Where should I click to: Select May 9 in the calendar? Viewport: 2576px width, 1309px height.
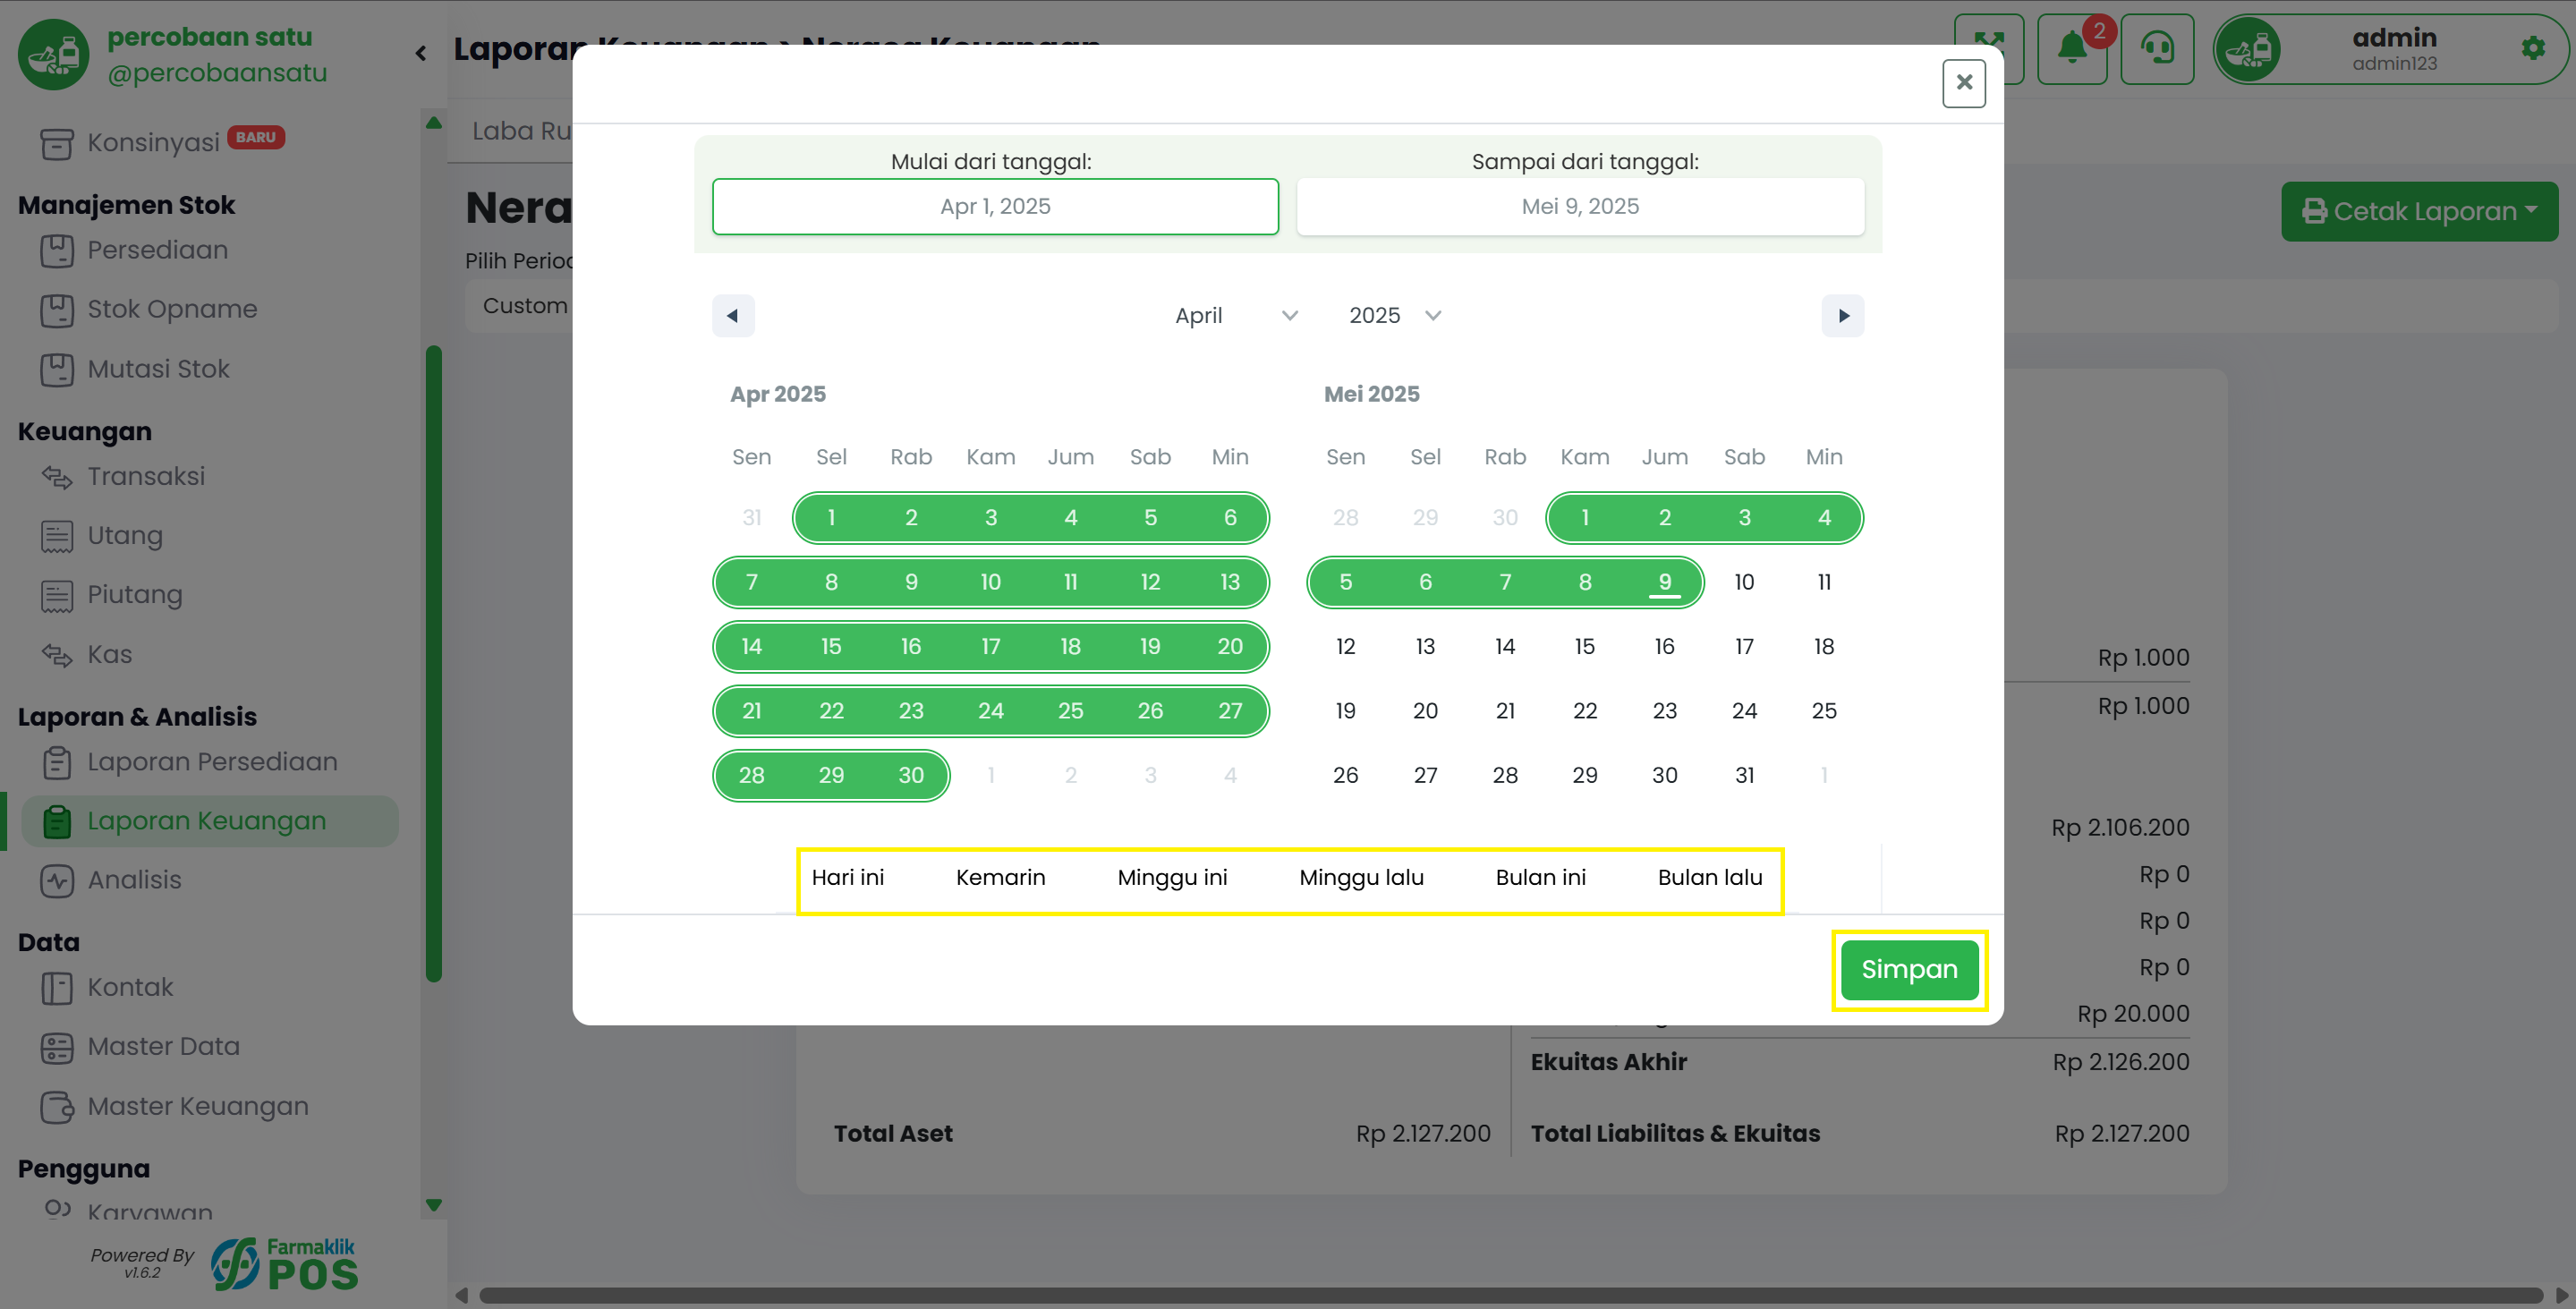tap(1665, 583)
